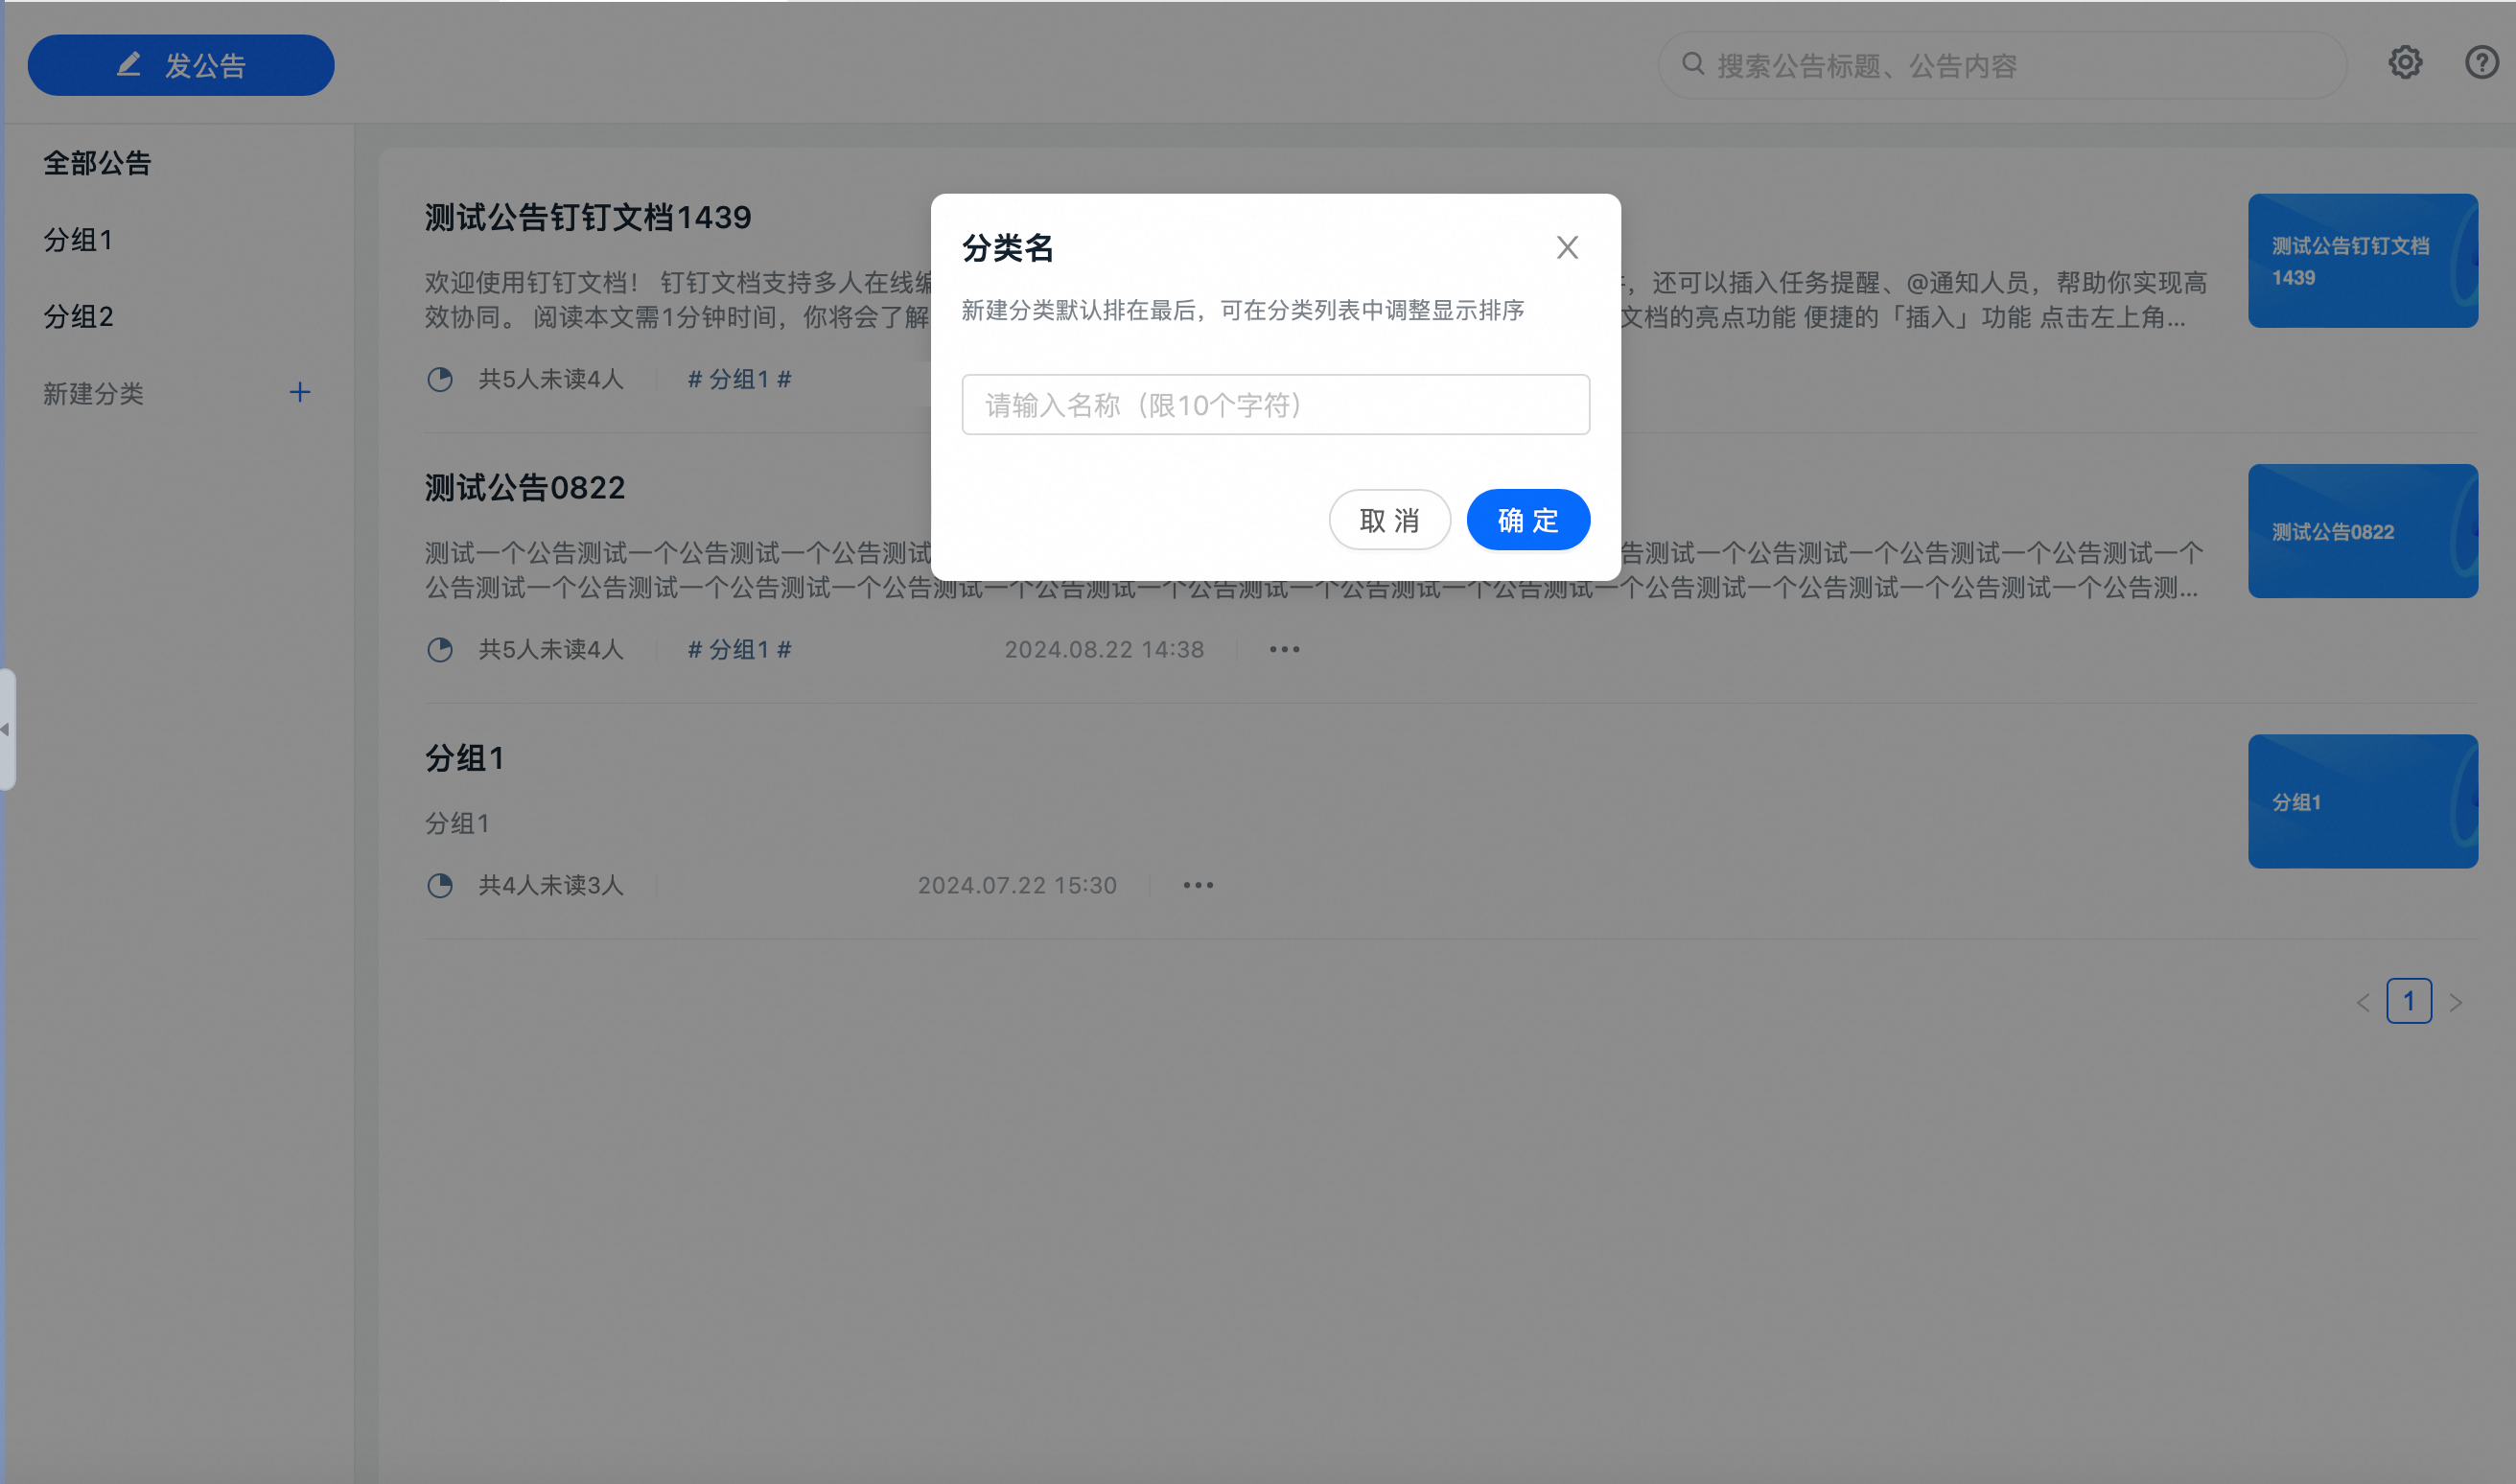Open more options for 测试公告0822
The width and height of the screenshot is (2516, 1484).
[x=1284, y=650]
